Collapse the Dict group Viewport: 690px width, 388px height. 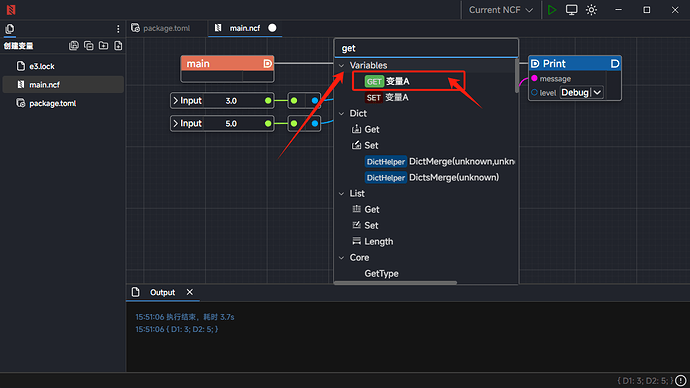[341, 113]
